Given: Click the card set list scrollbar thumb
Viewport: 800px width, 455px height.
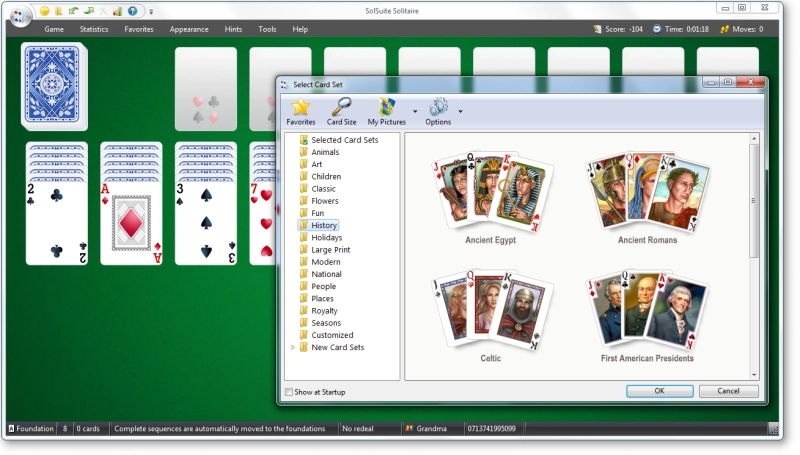Looking at the screenshot, I should (x=754, y=200).
